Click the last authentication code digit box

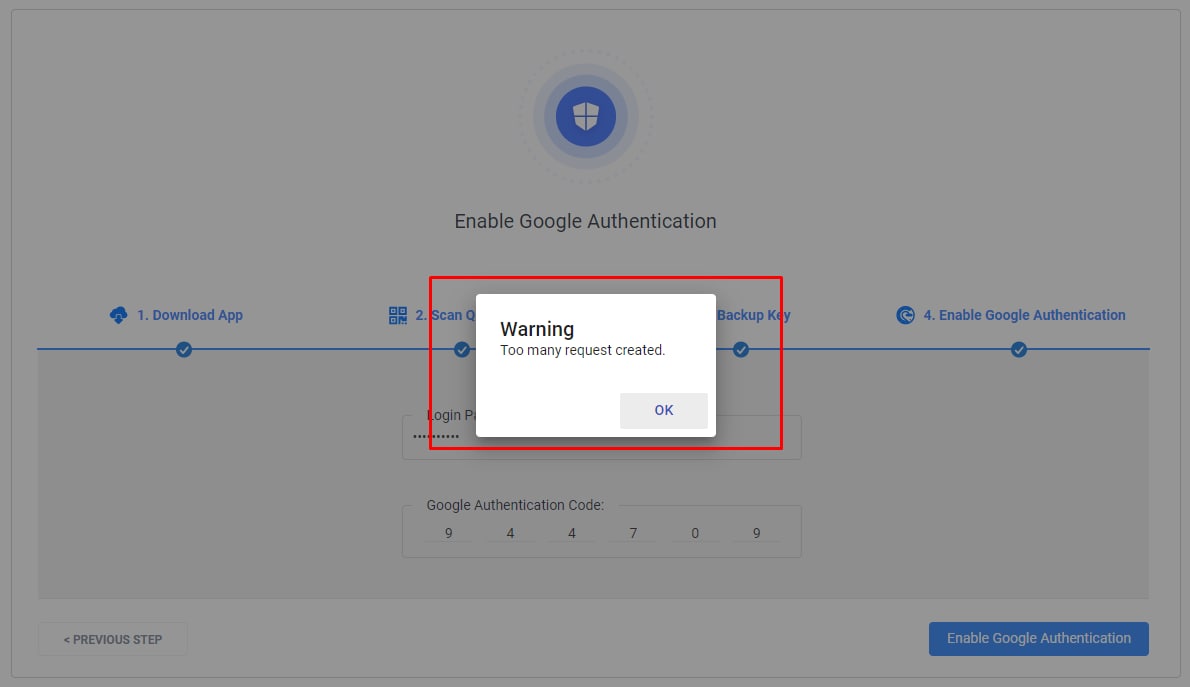(756, 533)
